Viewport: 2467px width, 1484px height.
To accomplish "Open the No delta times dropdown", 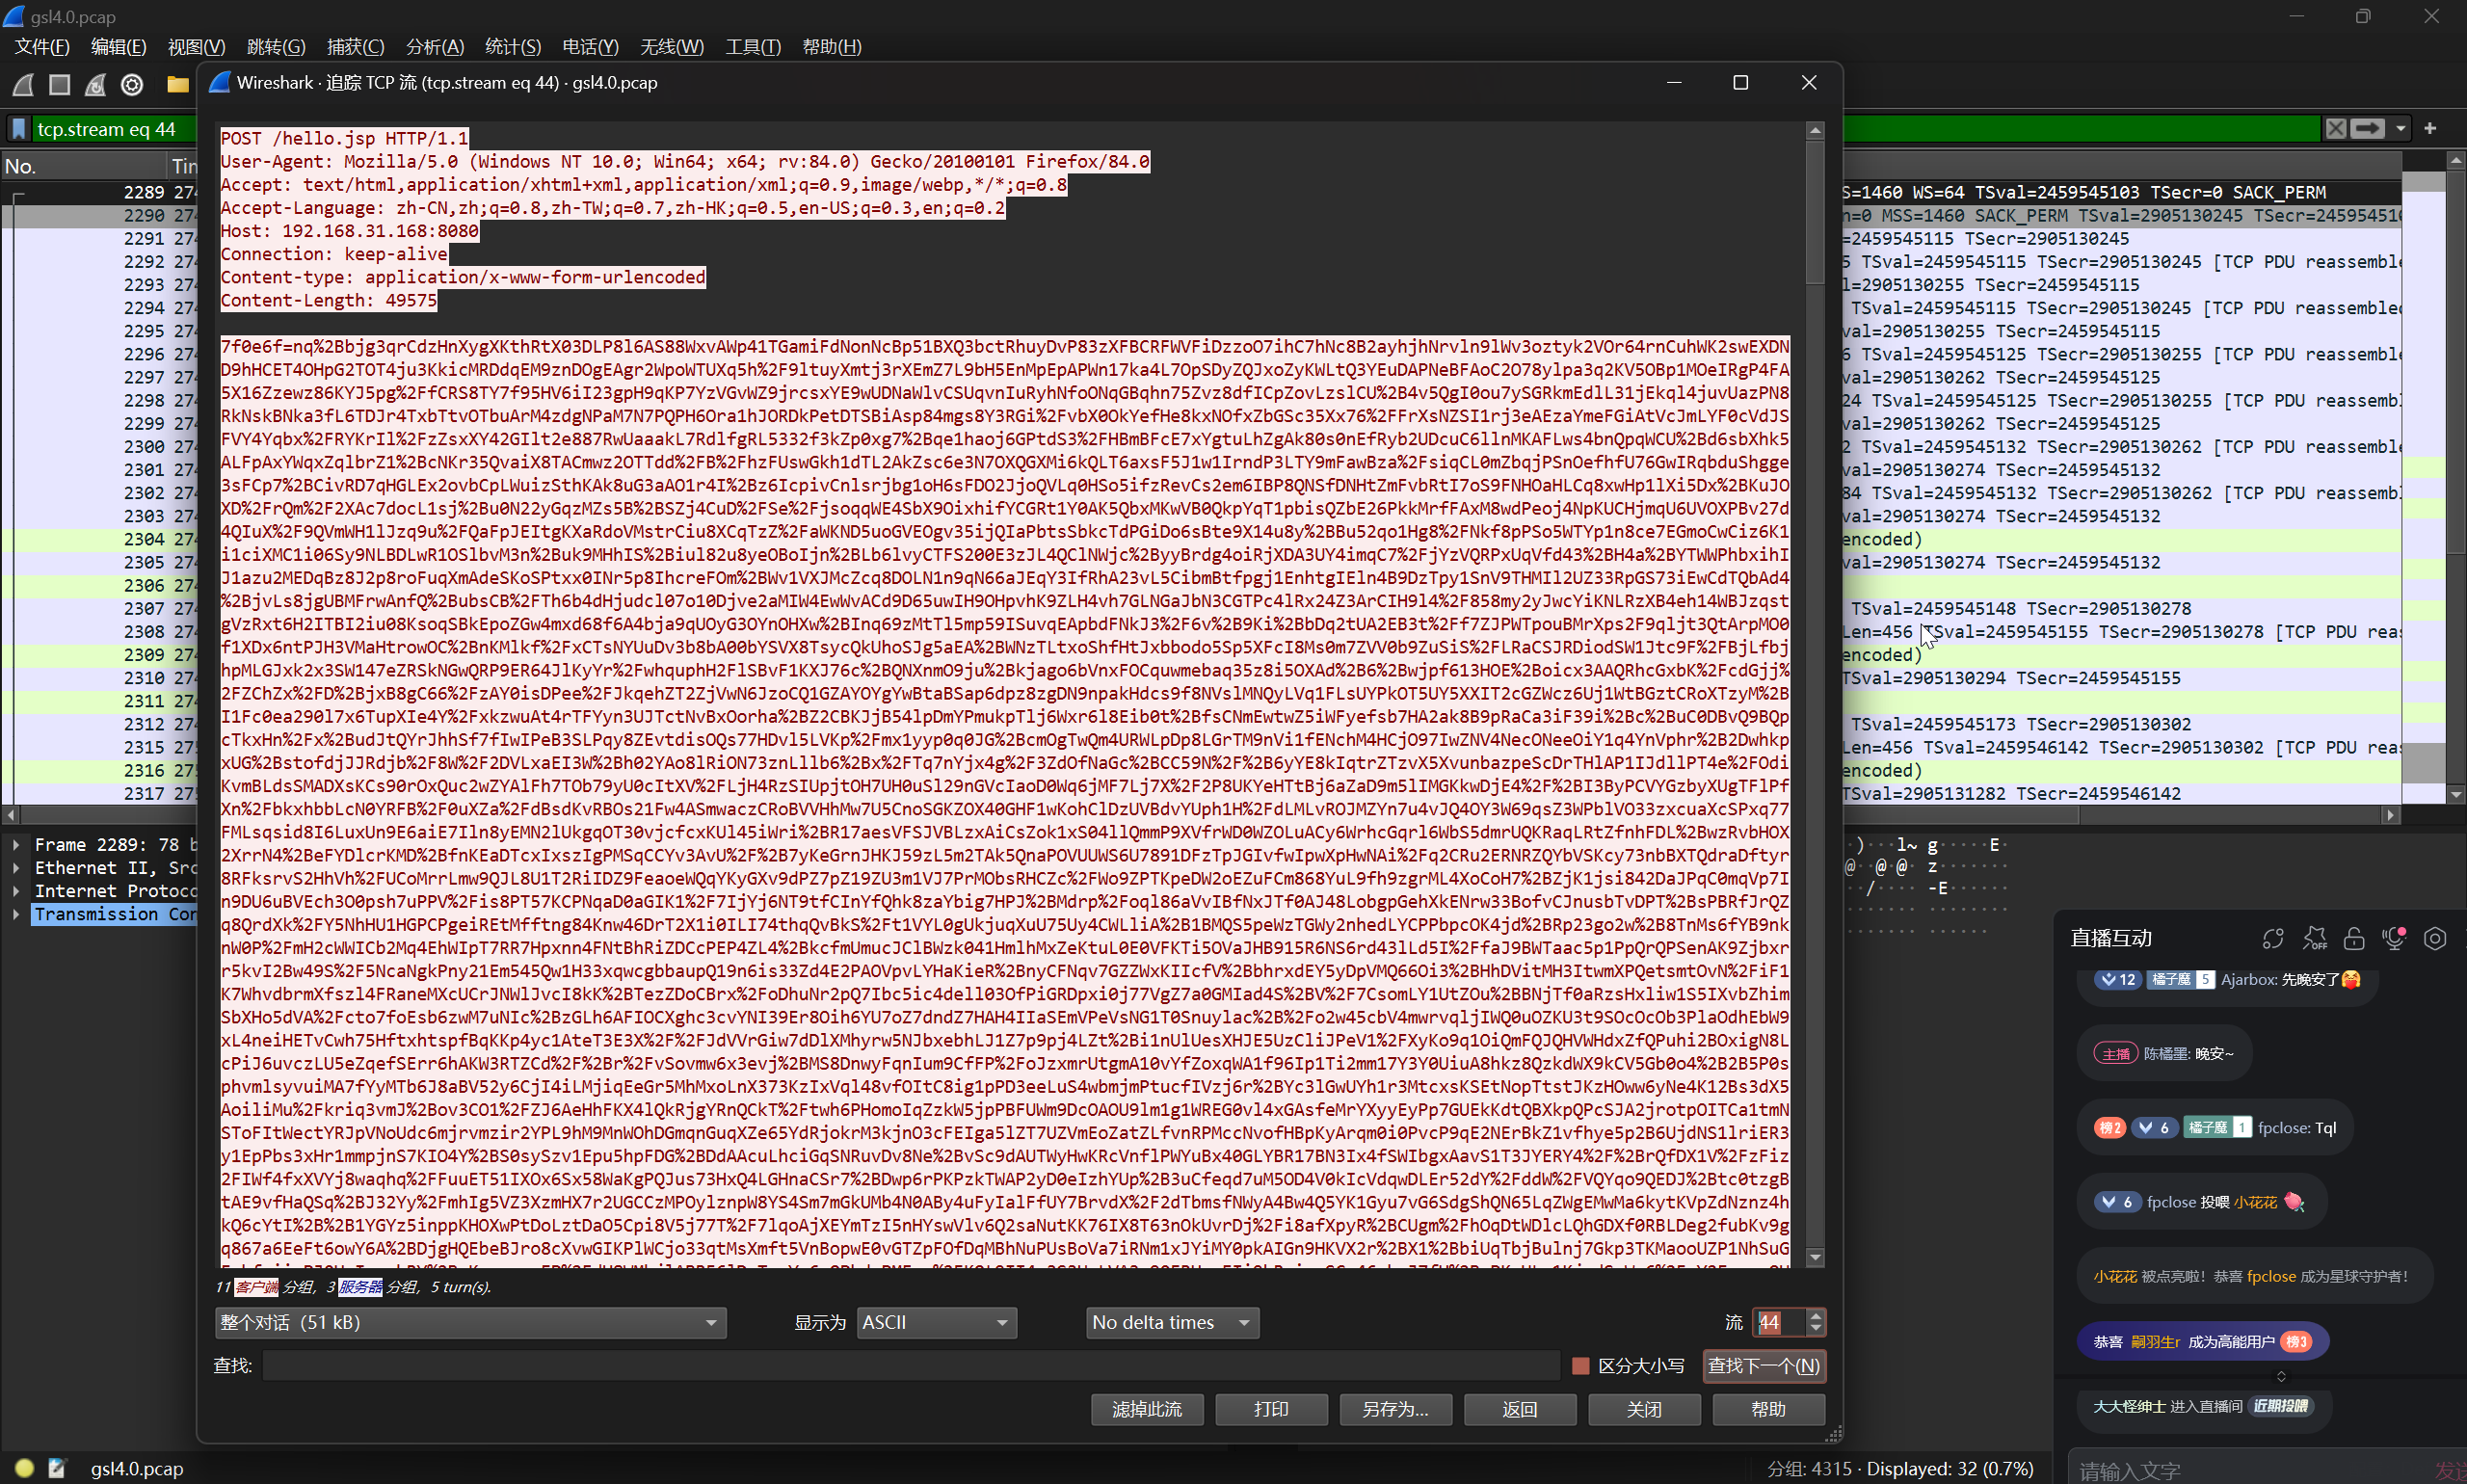I will pos(1172,1323).
